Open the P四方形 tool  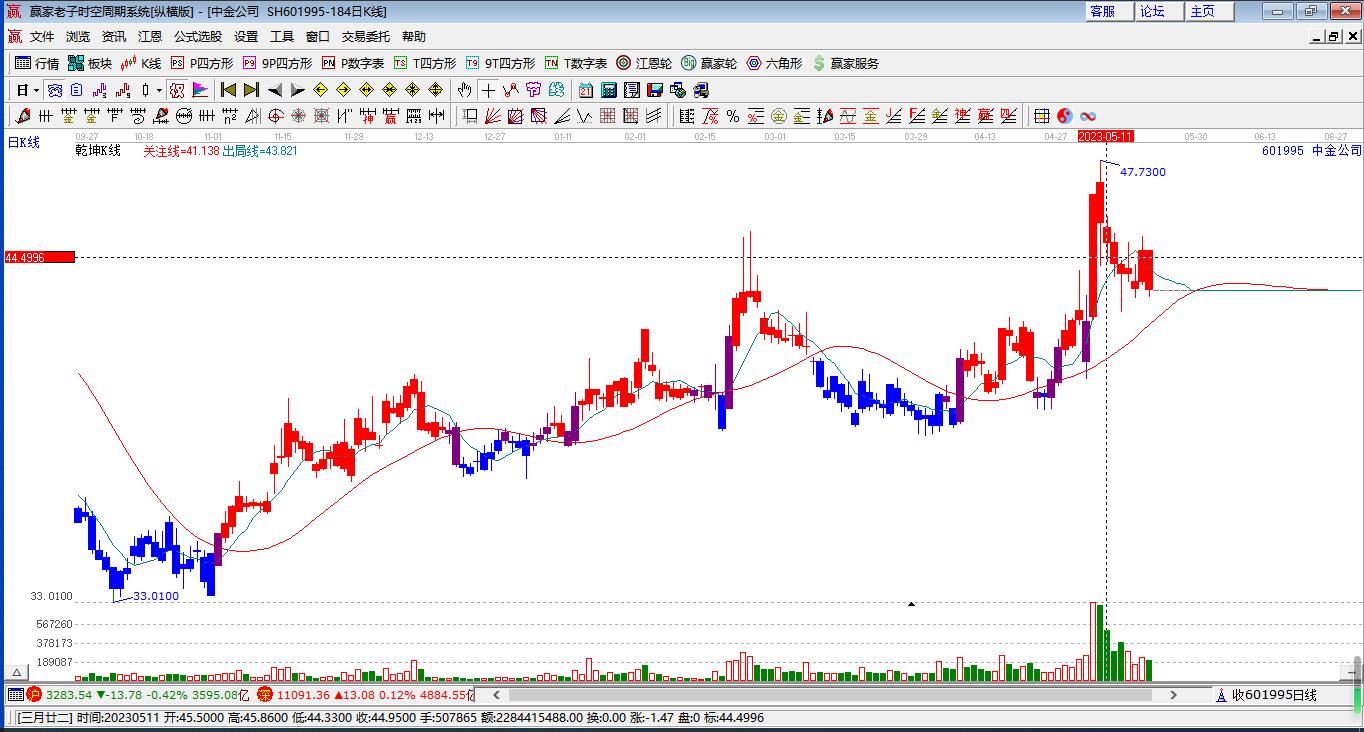[x=201, y=63]
